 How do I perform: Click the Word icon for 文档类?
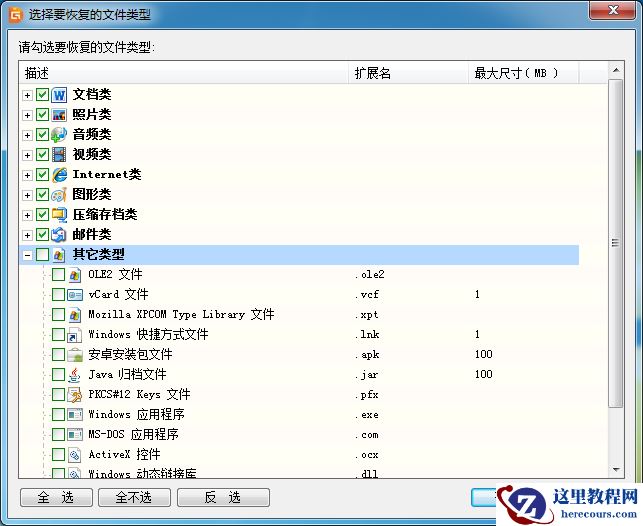tap(59, 95)
